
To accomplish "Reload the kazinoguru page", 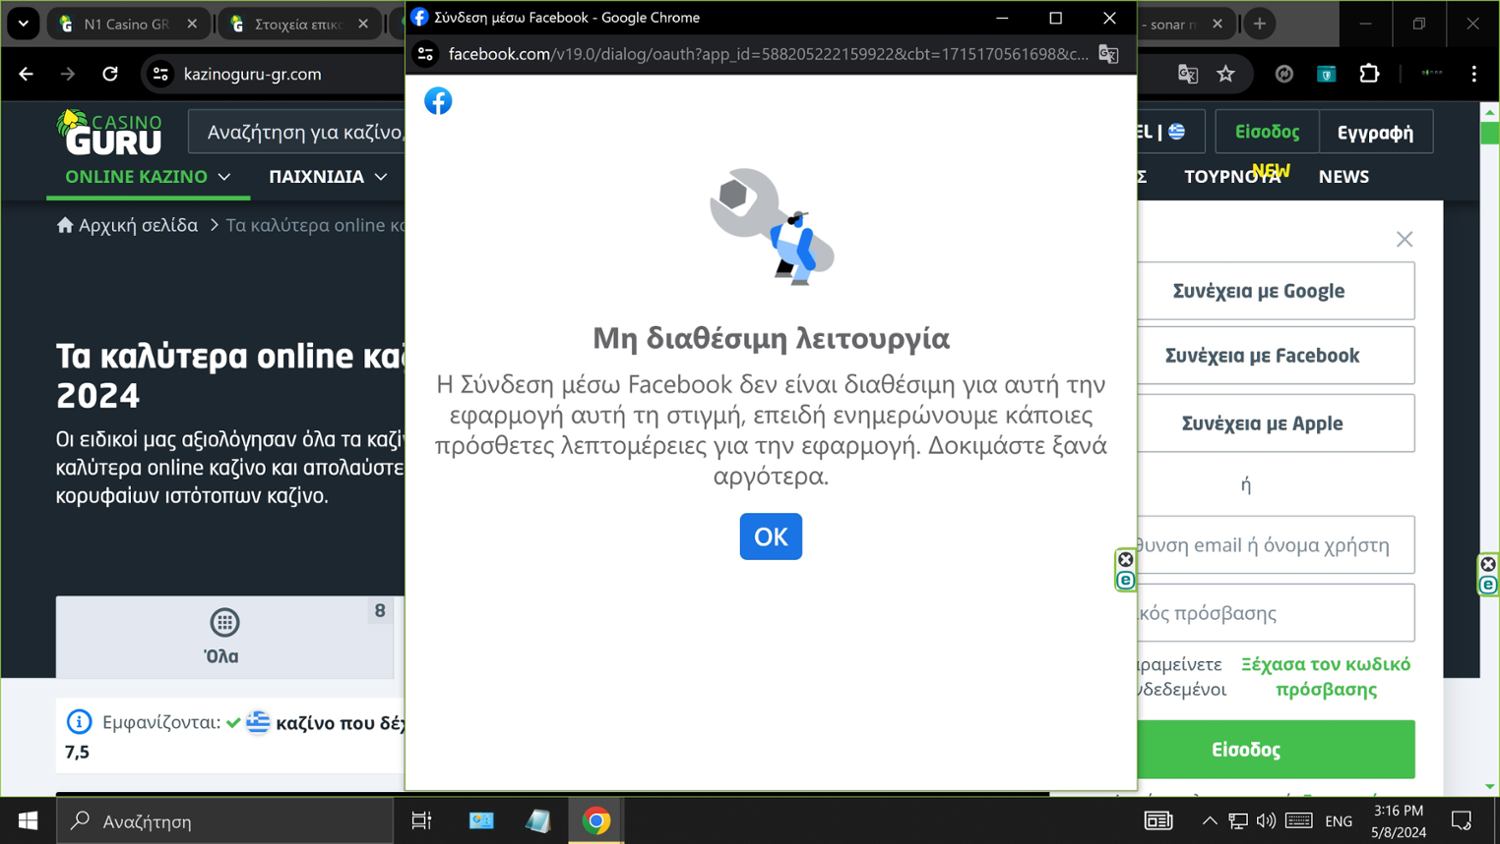I will (110, 74).
